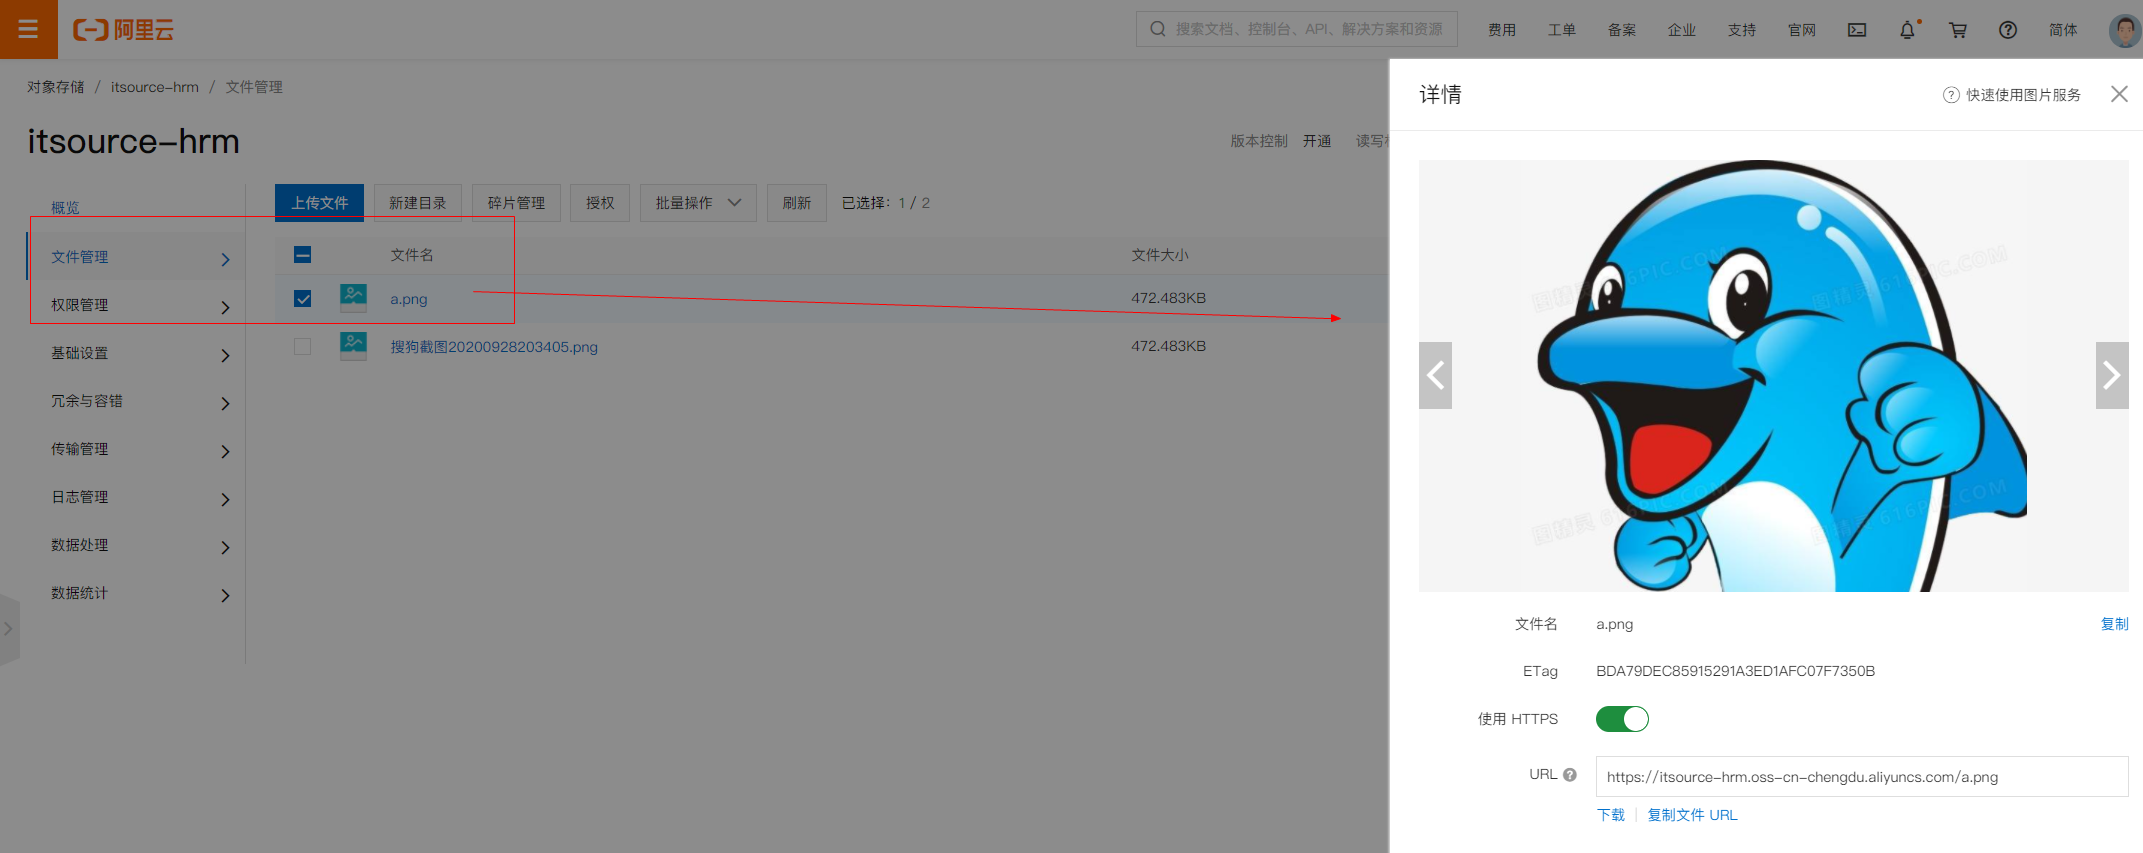Open the shopping cart icon
Screen dimensions: 2143x853
[x=1958, y=30]
